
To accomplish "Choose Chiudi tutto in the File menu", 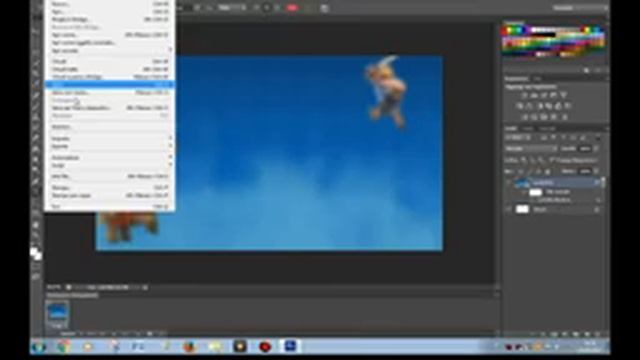I will pyautogui.click(x=109, y=69).
